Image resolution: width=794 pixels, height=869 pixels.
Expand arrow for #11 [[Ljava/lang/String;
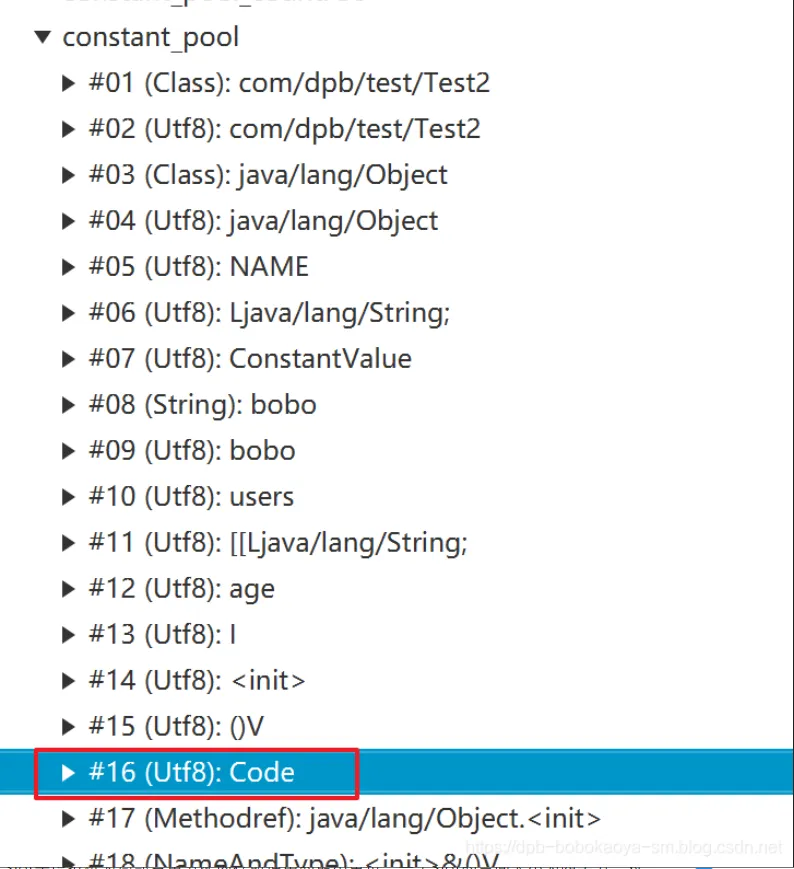click(68, 543)
